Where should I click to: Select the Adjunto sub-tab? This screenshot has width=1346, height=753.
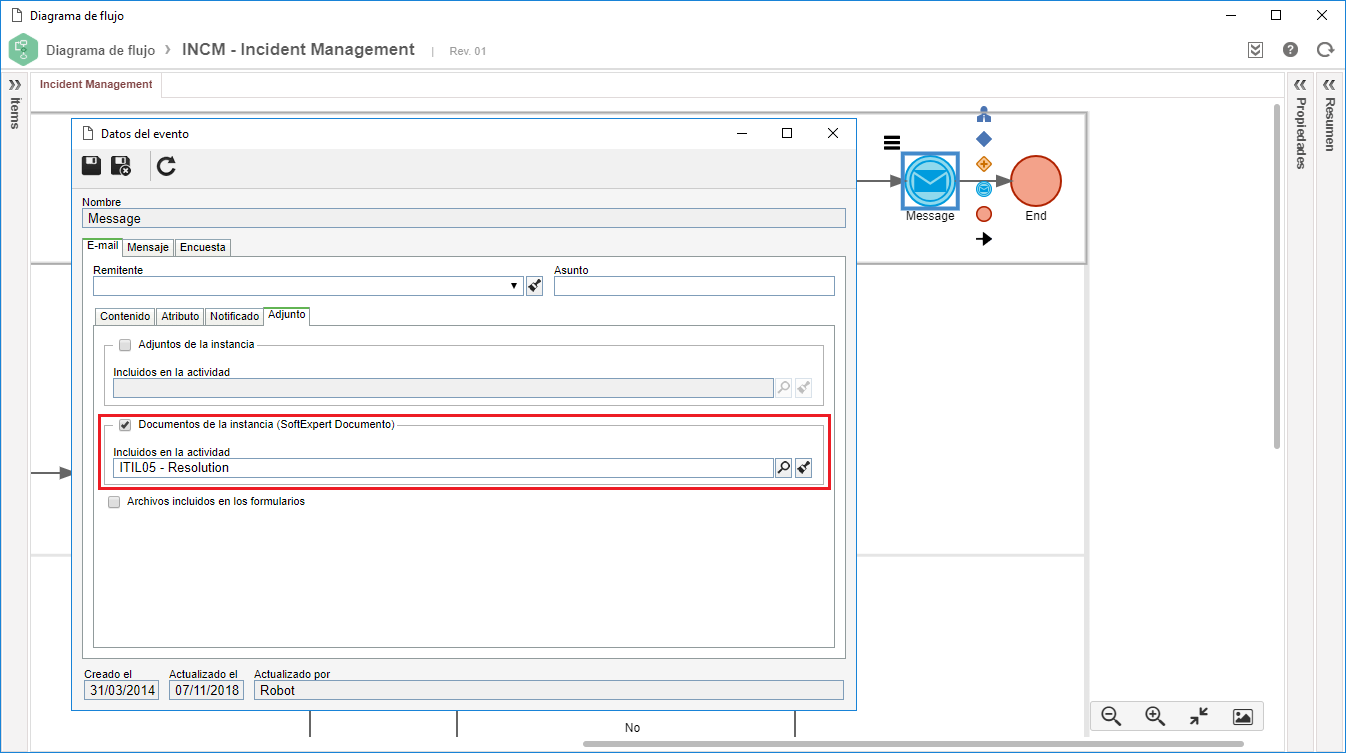pos(287,315)
